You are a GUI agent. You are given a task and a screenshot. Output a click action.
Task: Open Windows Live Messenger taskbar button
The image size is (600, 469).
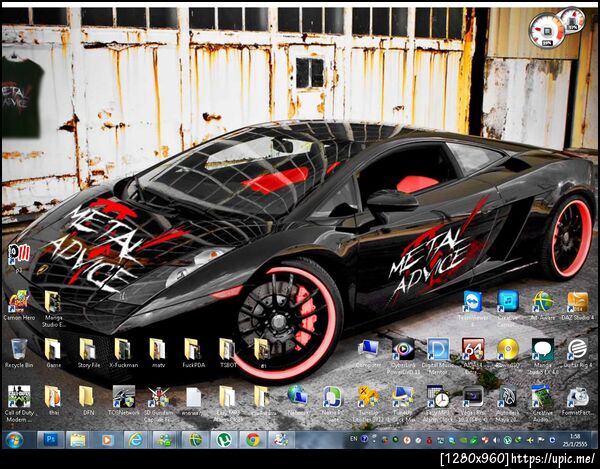pyautogui.click(x=165, y=440)
